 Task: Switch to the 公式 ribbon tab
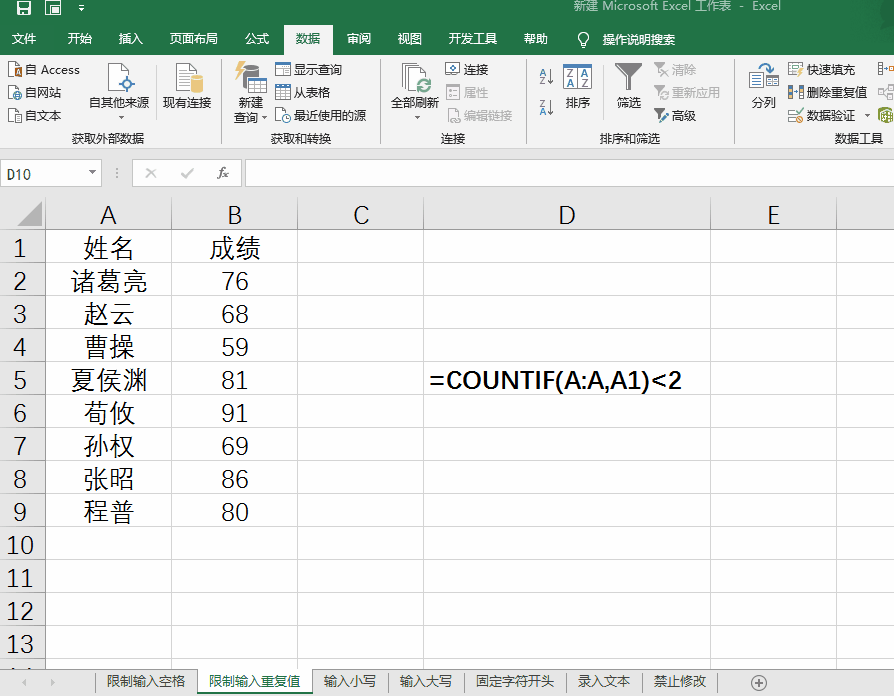257,39
